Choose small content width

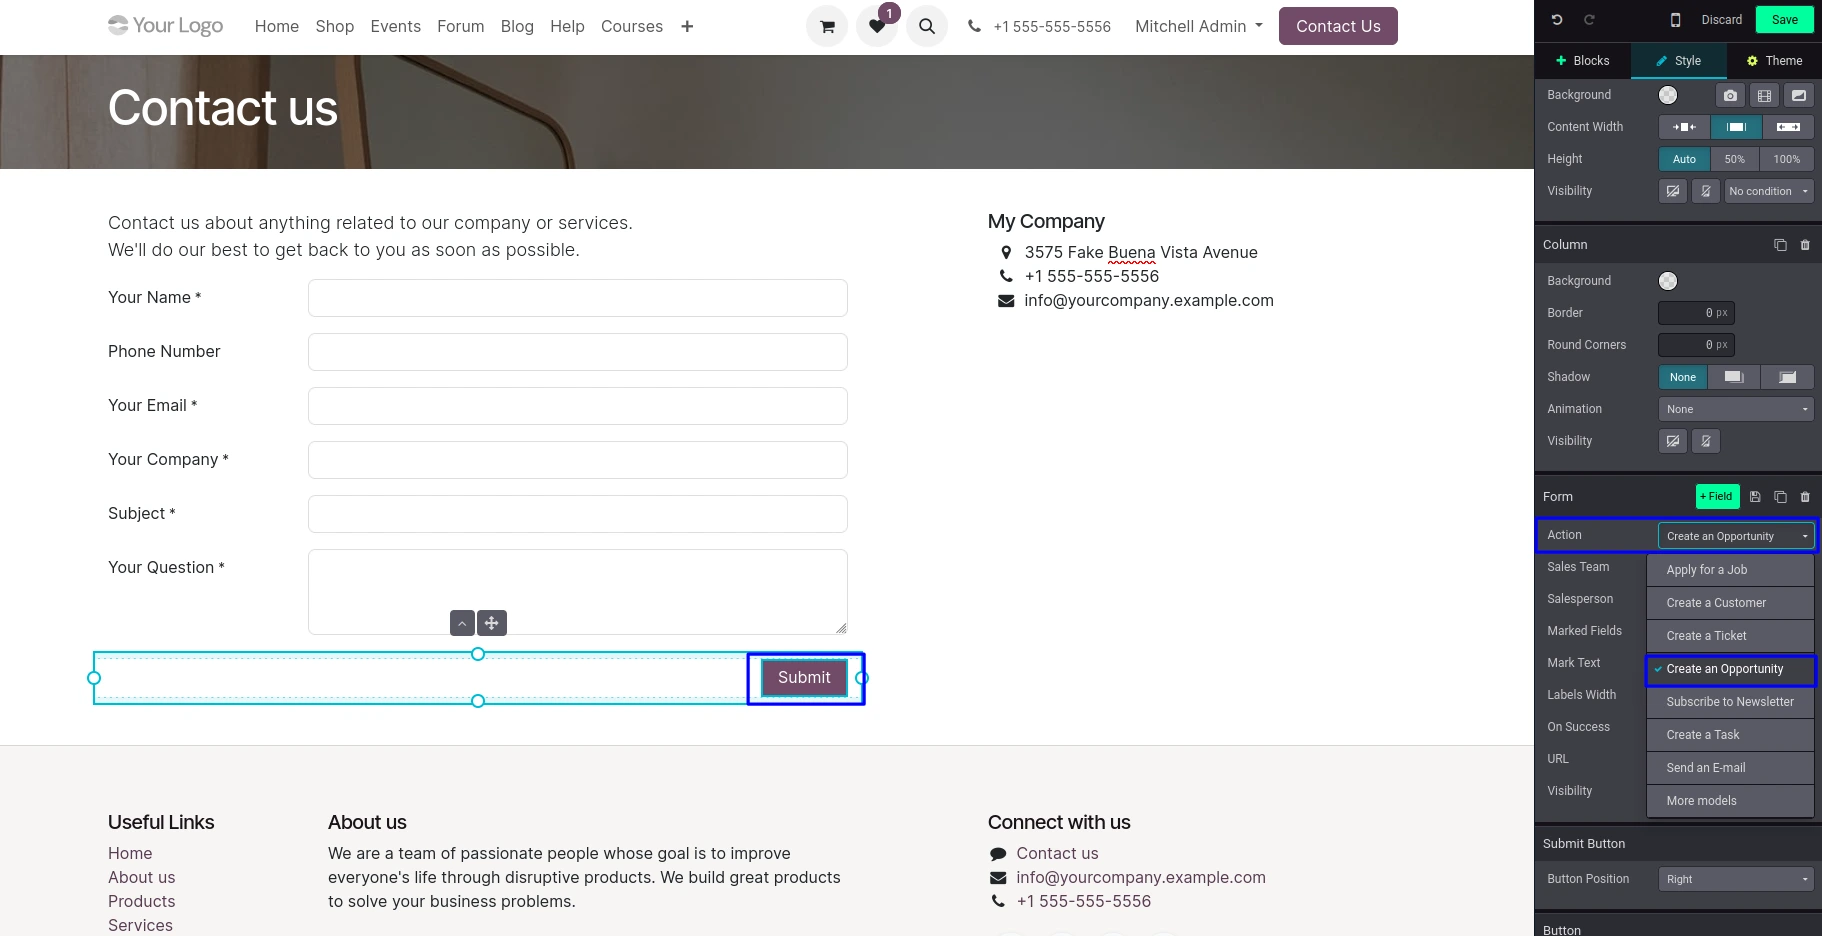(x=1684, y=127)
